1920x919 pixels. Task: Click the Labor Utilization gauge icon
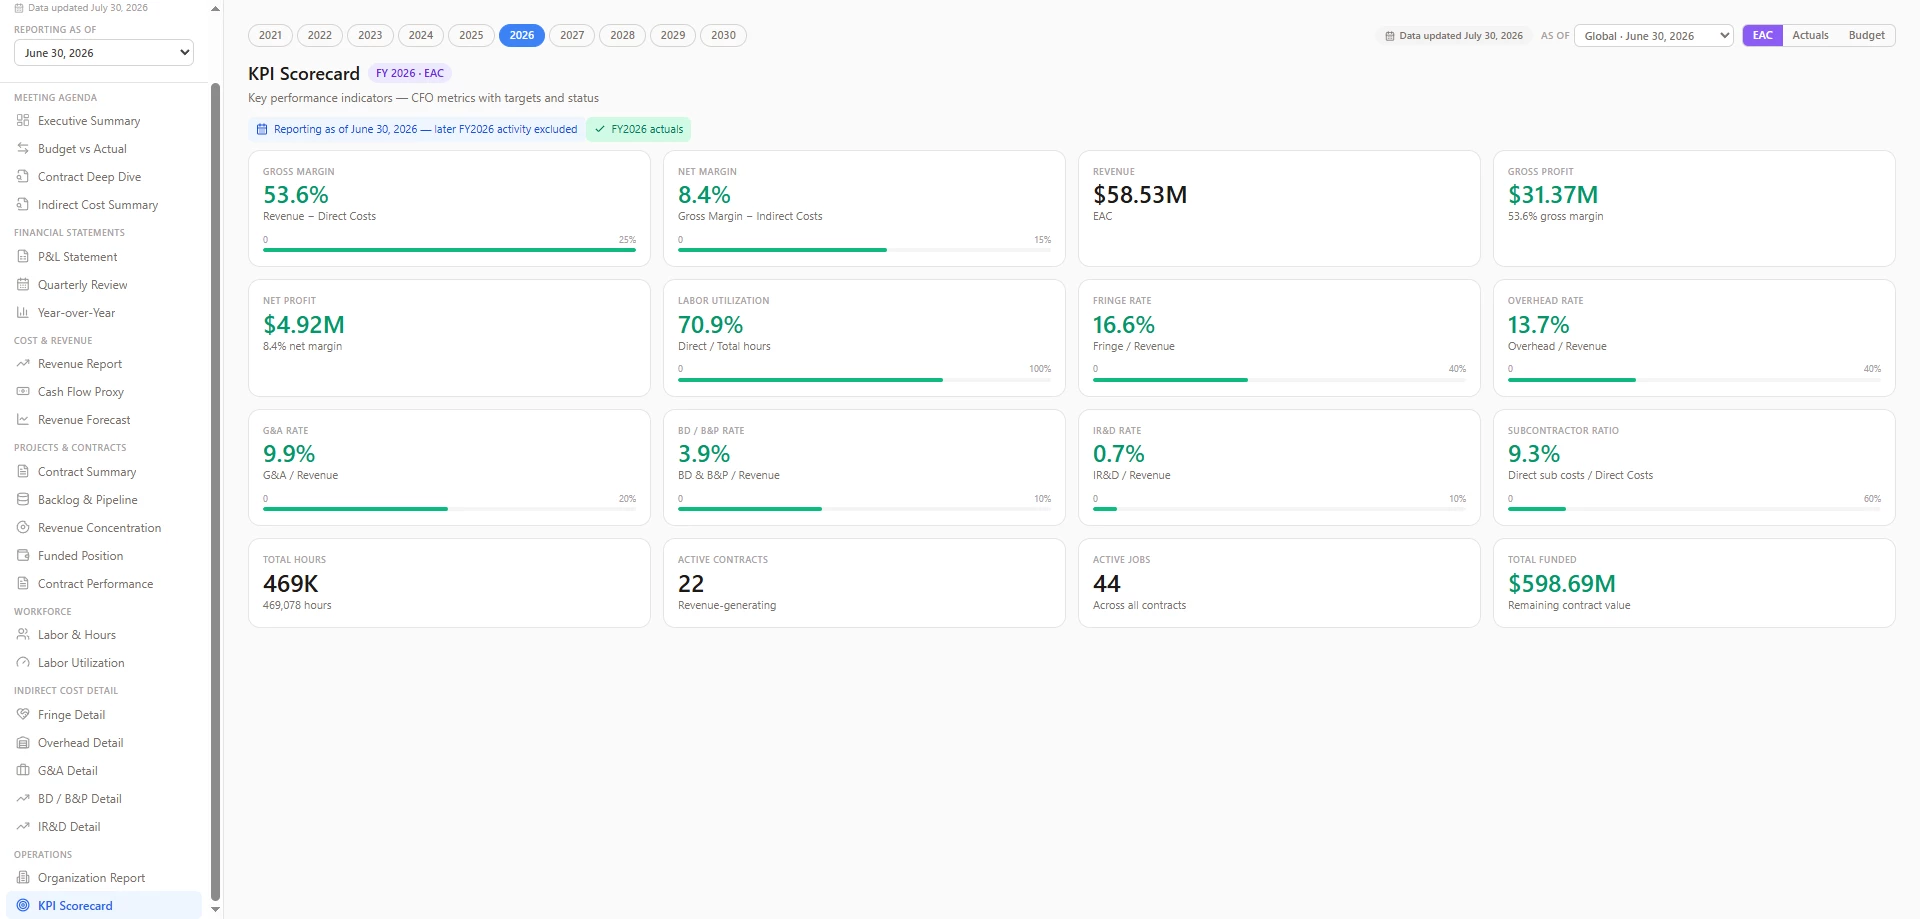pos(23,662)
